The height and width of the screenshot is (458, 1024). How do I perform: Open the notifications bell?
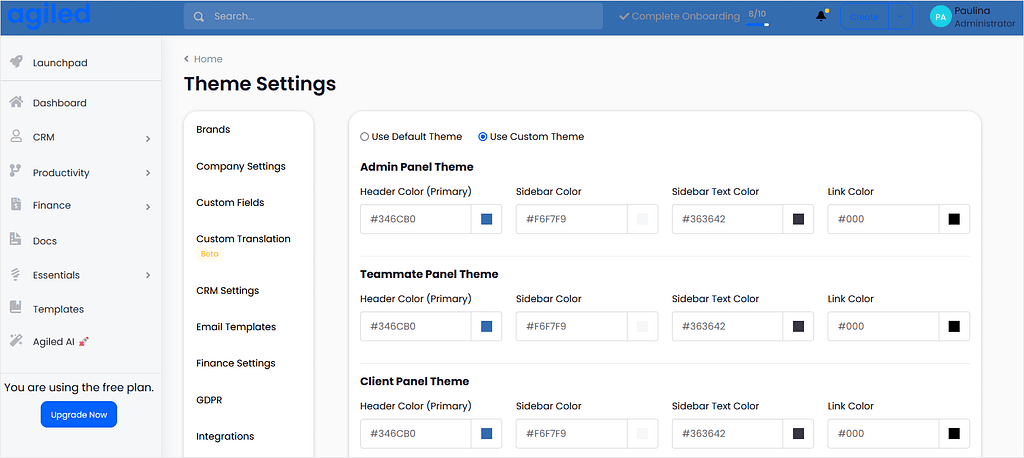(x=822, y=16)
